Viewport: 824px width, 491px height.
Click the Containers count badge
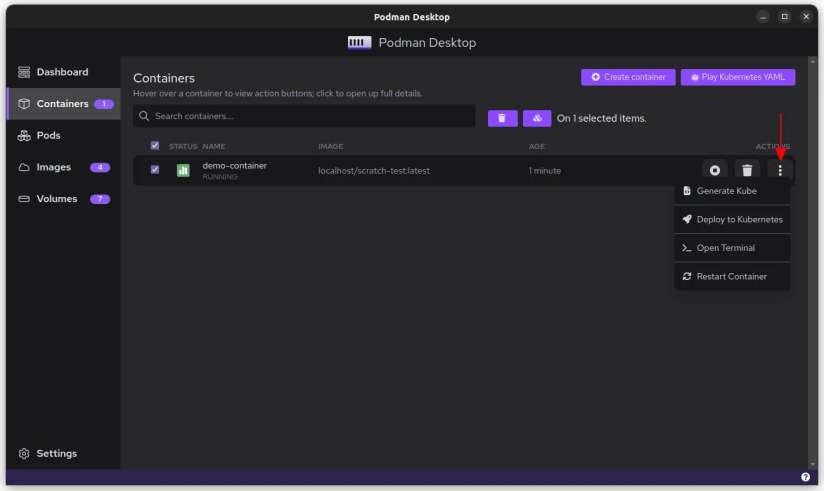tap(104, 104)
